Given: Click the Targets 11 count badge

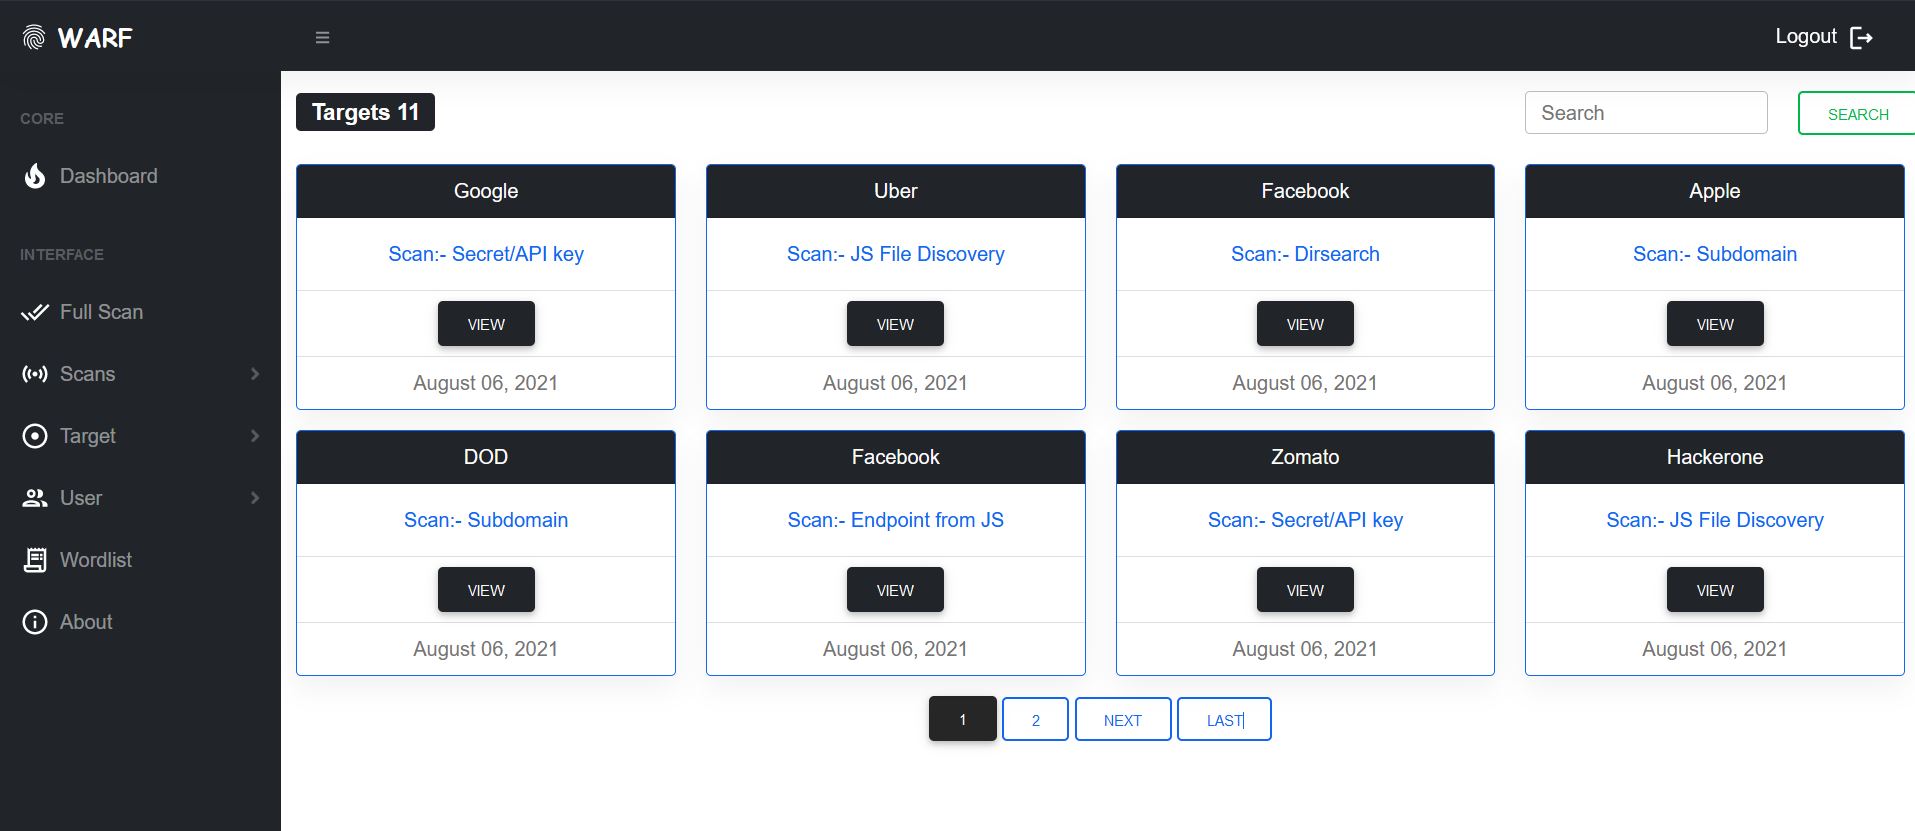Looking at the screenshot, I should (365, 112).
